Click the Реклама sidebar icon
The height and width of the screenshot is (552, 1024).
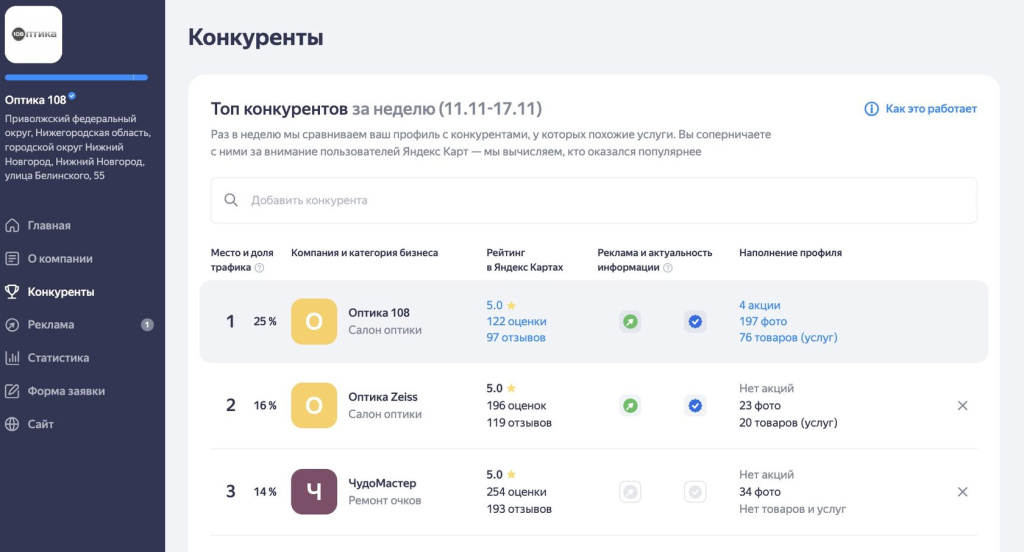(x=12, y=325)
